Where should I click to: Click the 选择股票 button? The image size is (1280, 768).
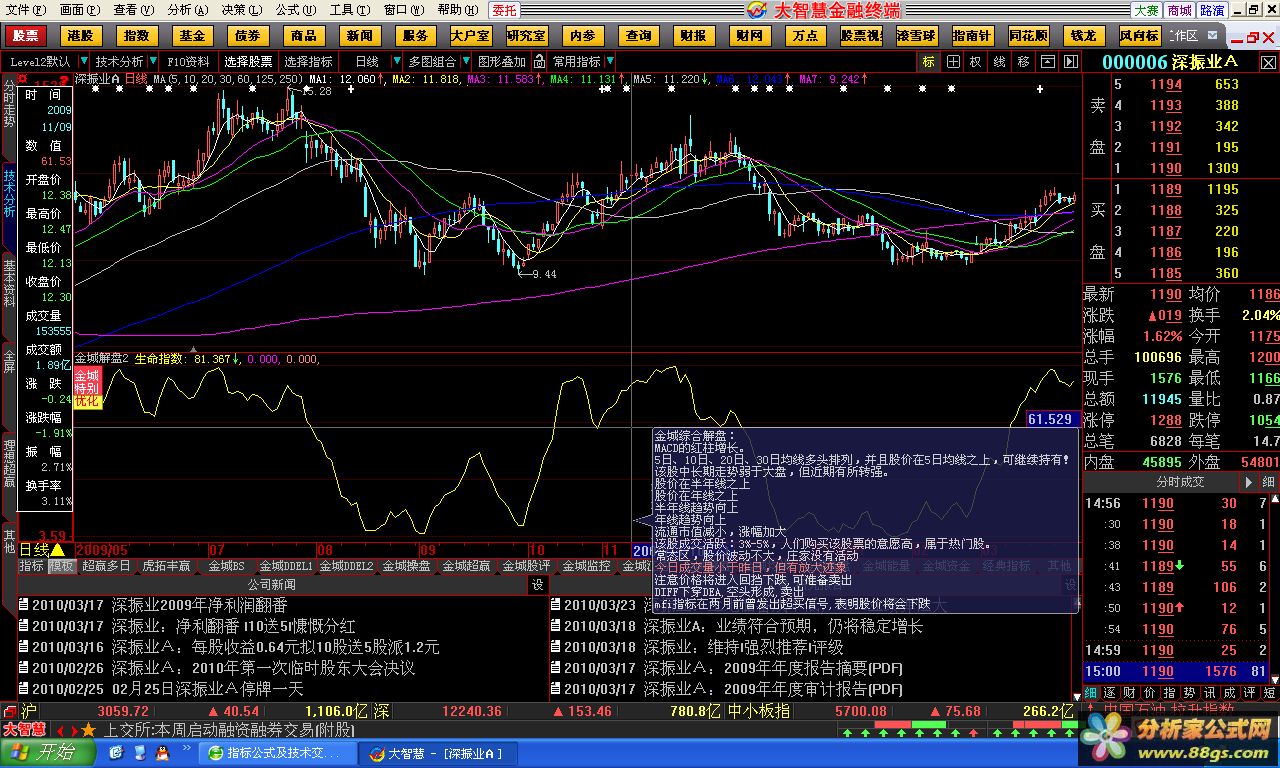click(x=248, y=62)
